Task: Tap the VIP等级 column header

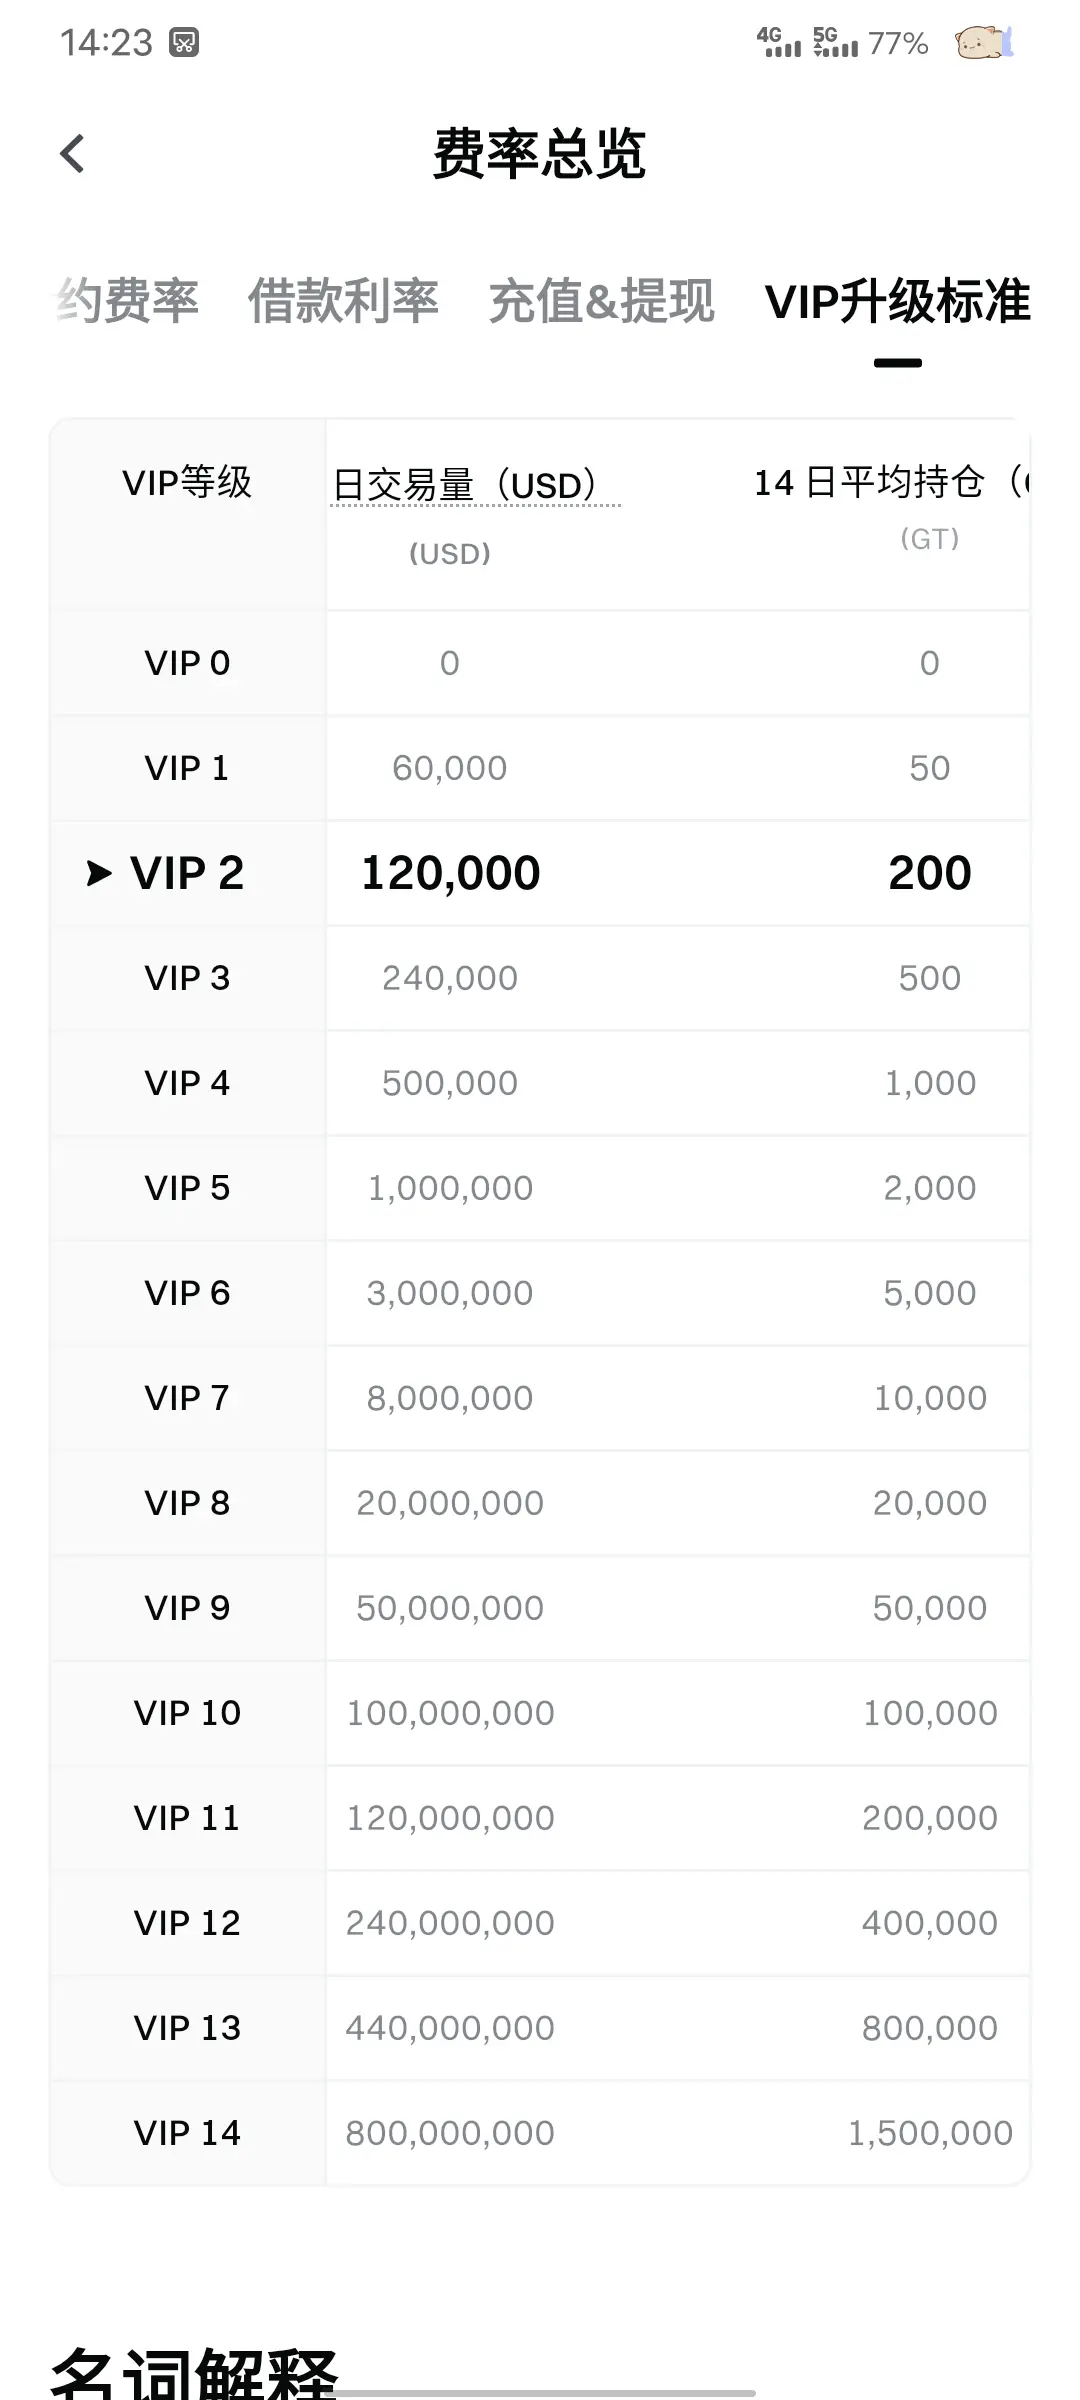Action: point(187,483)
